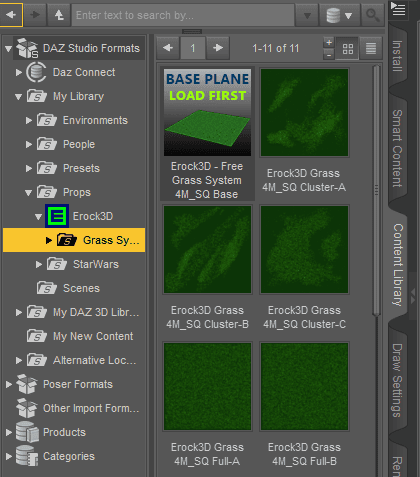Expand the Products node
420x477 pixels.
pyautogui.click(x=9, y=432)
